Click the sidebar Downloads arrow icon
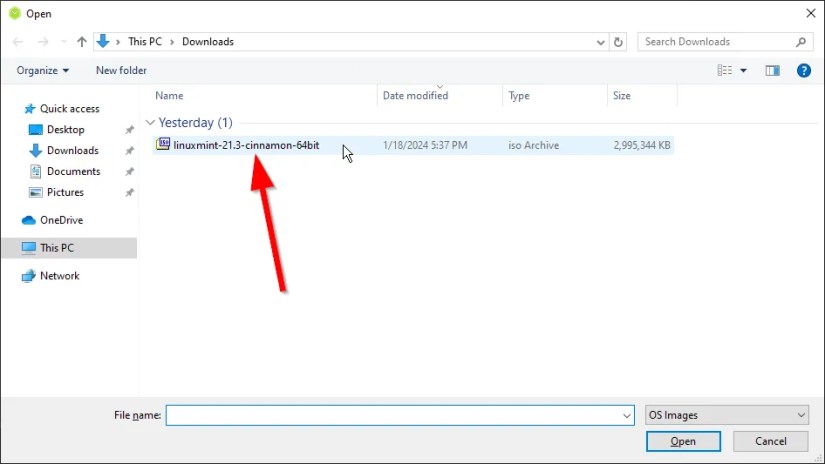This screenshot has width=825, height=464. [x=35, y=150]
